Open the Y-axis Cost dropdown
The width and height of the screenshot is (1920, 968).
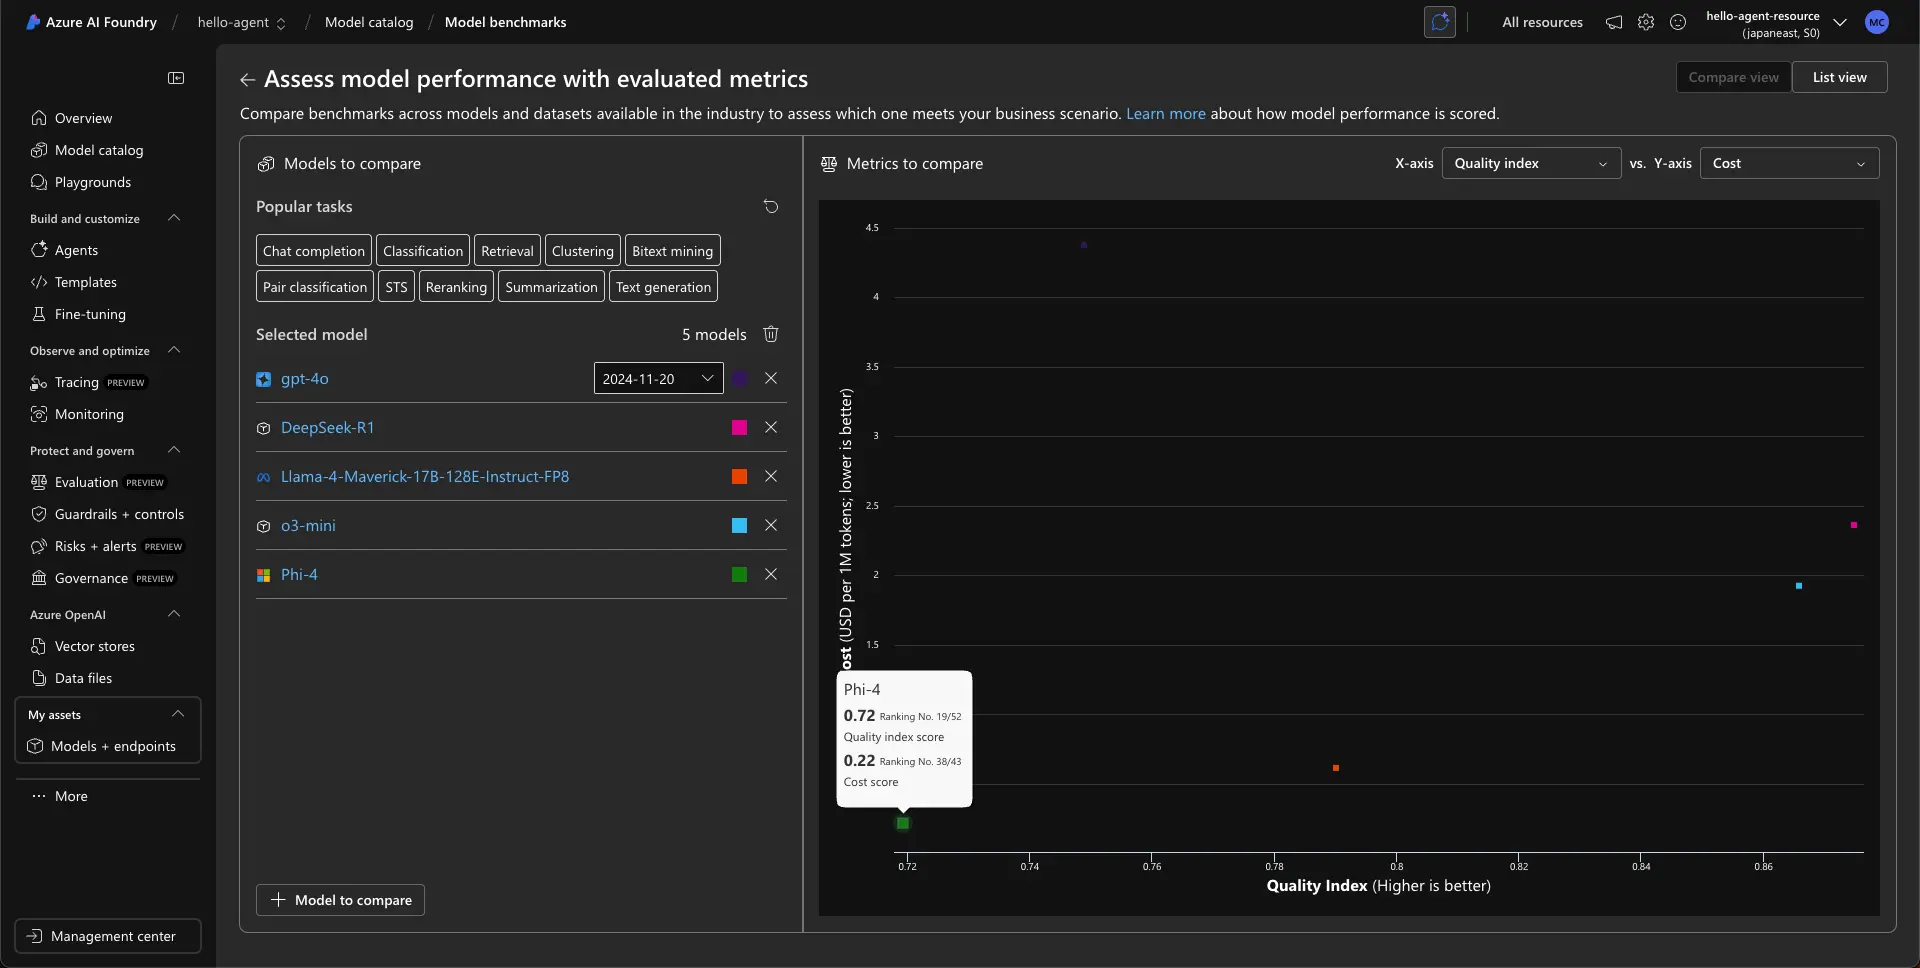coord(1789,163)
